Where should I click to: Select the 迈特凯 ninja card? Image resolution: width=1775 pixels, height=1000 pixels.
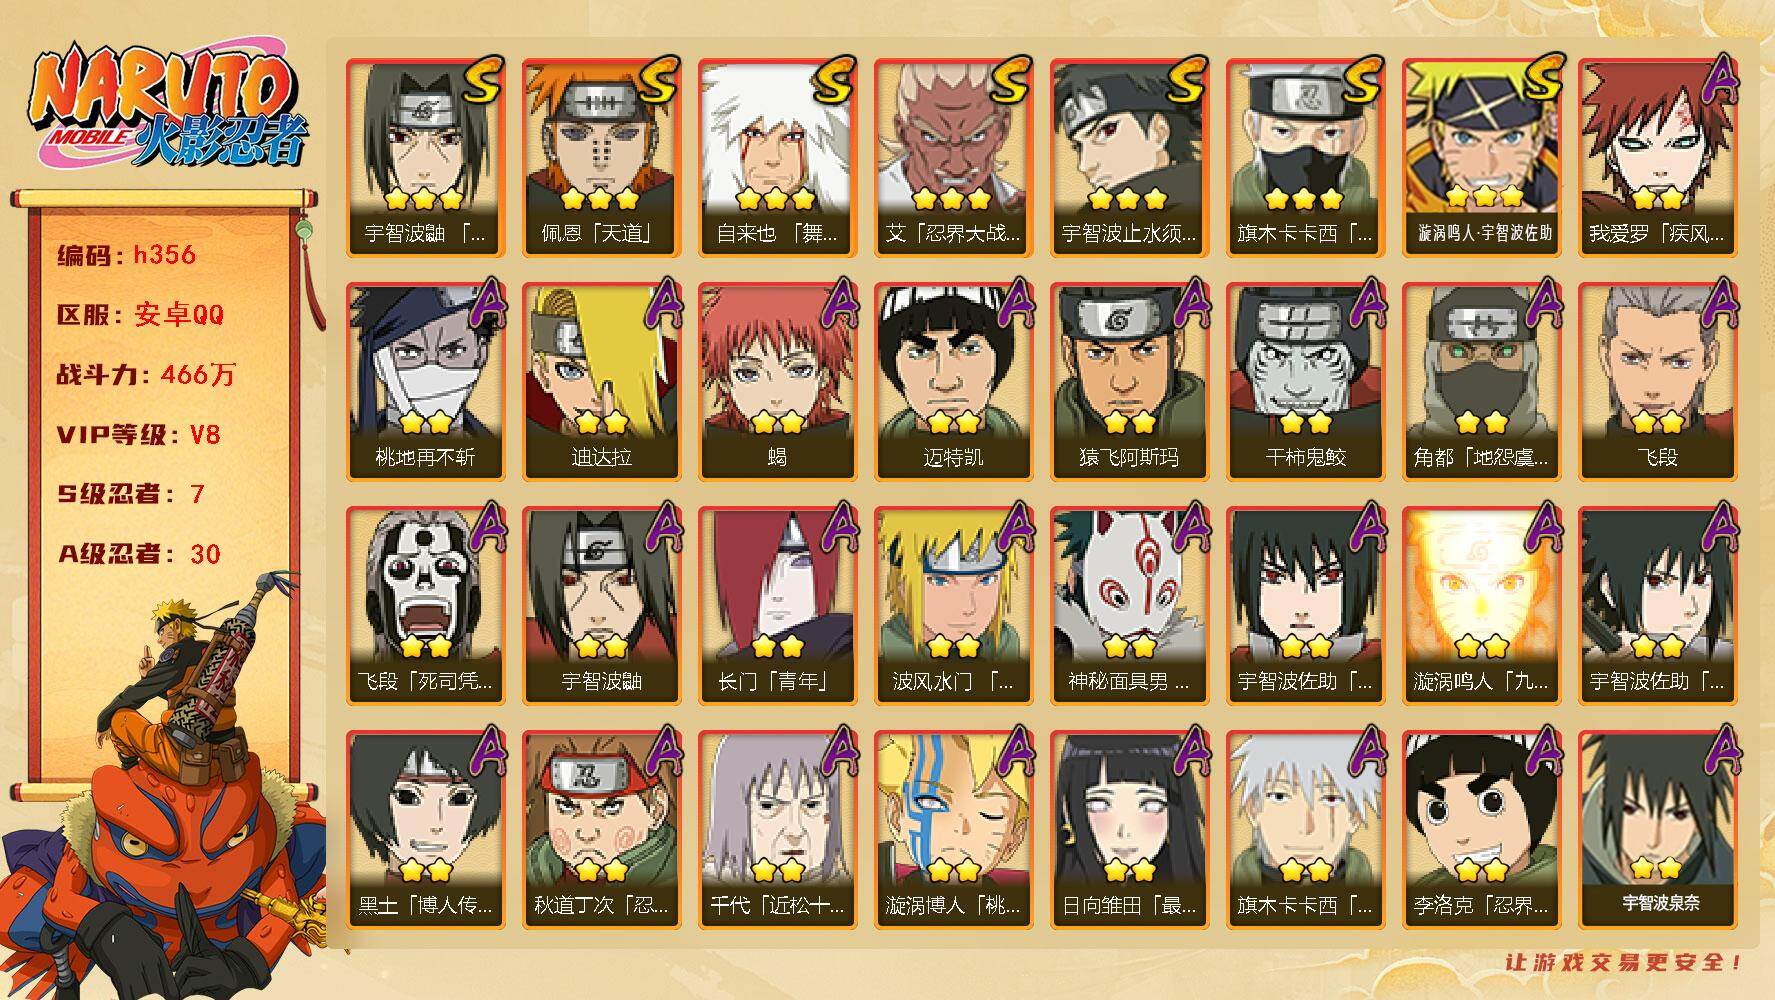click(953, 382)
